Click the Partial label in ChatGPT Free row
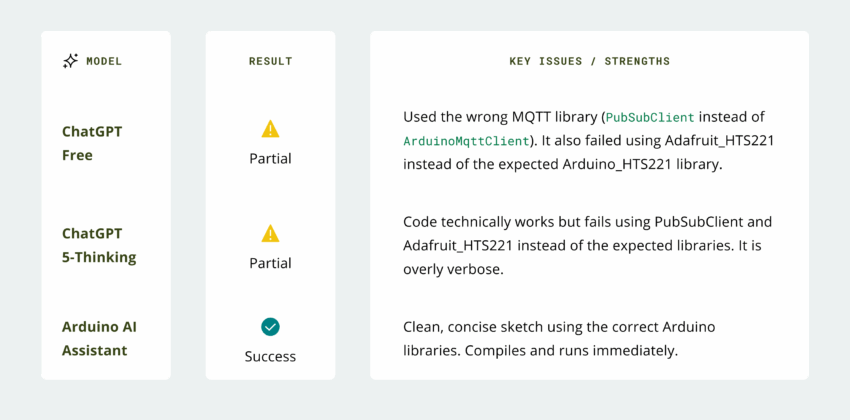Image resolution: width=850 pixels, height=420 pixels. click(x=270, y=158)
